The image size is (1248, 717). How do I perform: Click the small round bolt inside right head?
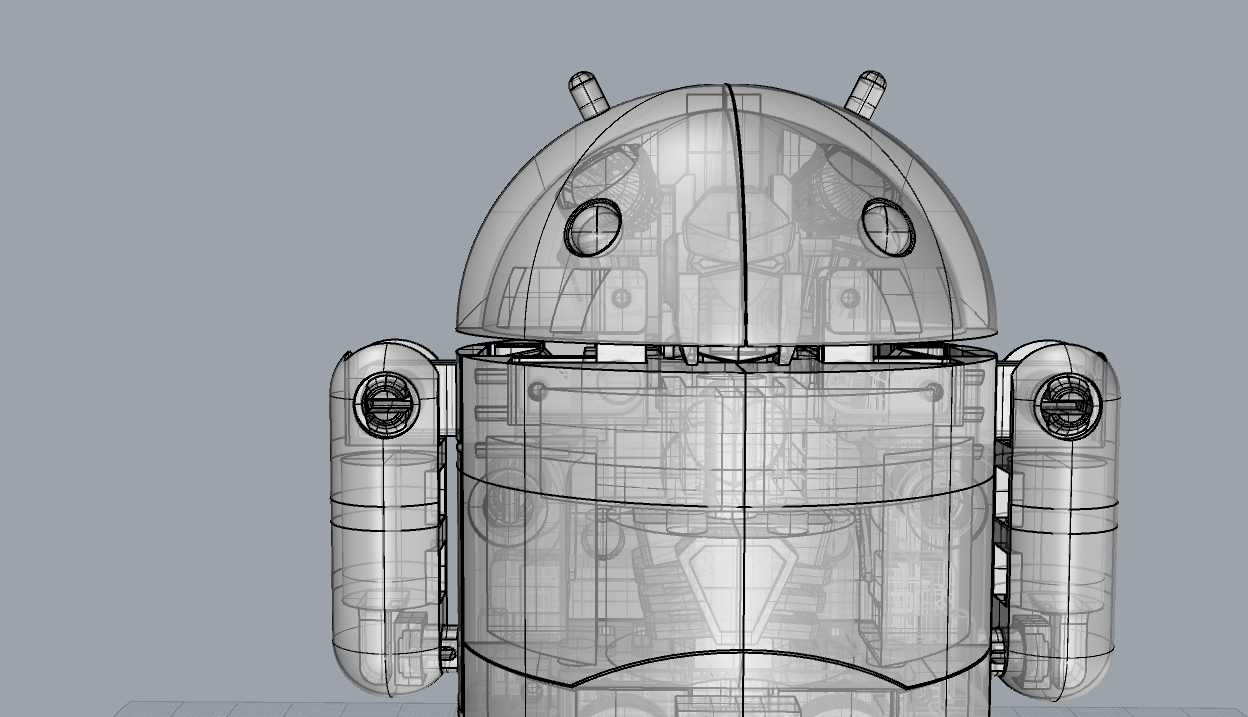click(850, 297)
